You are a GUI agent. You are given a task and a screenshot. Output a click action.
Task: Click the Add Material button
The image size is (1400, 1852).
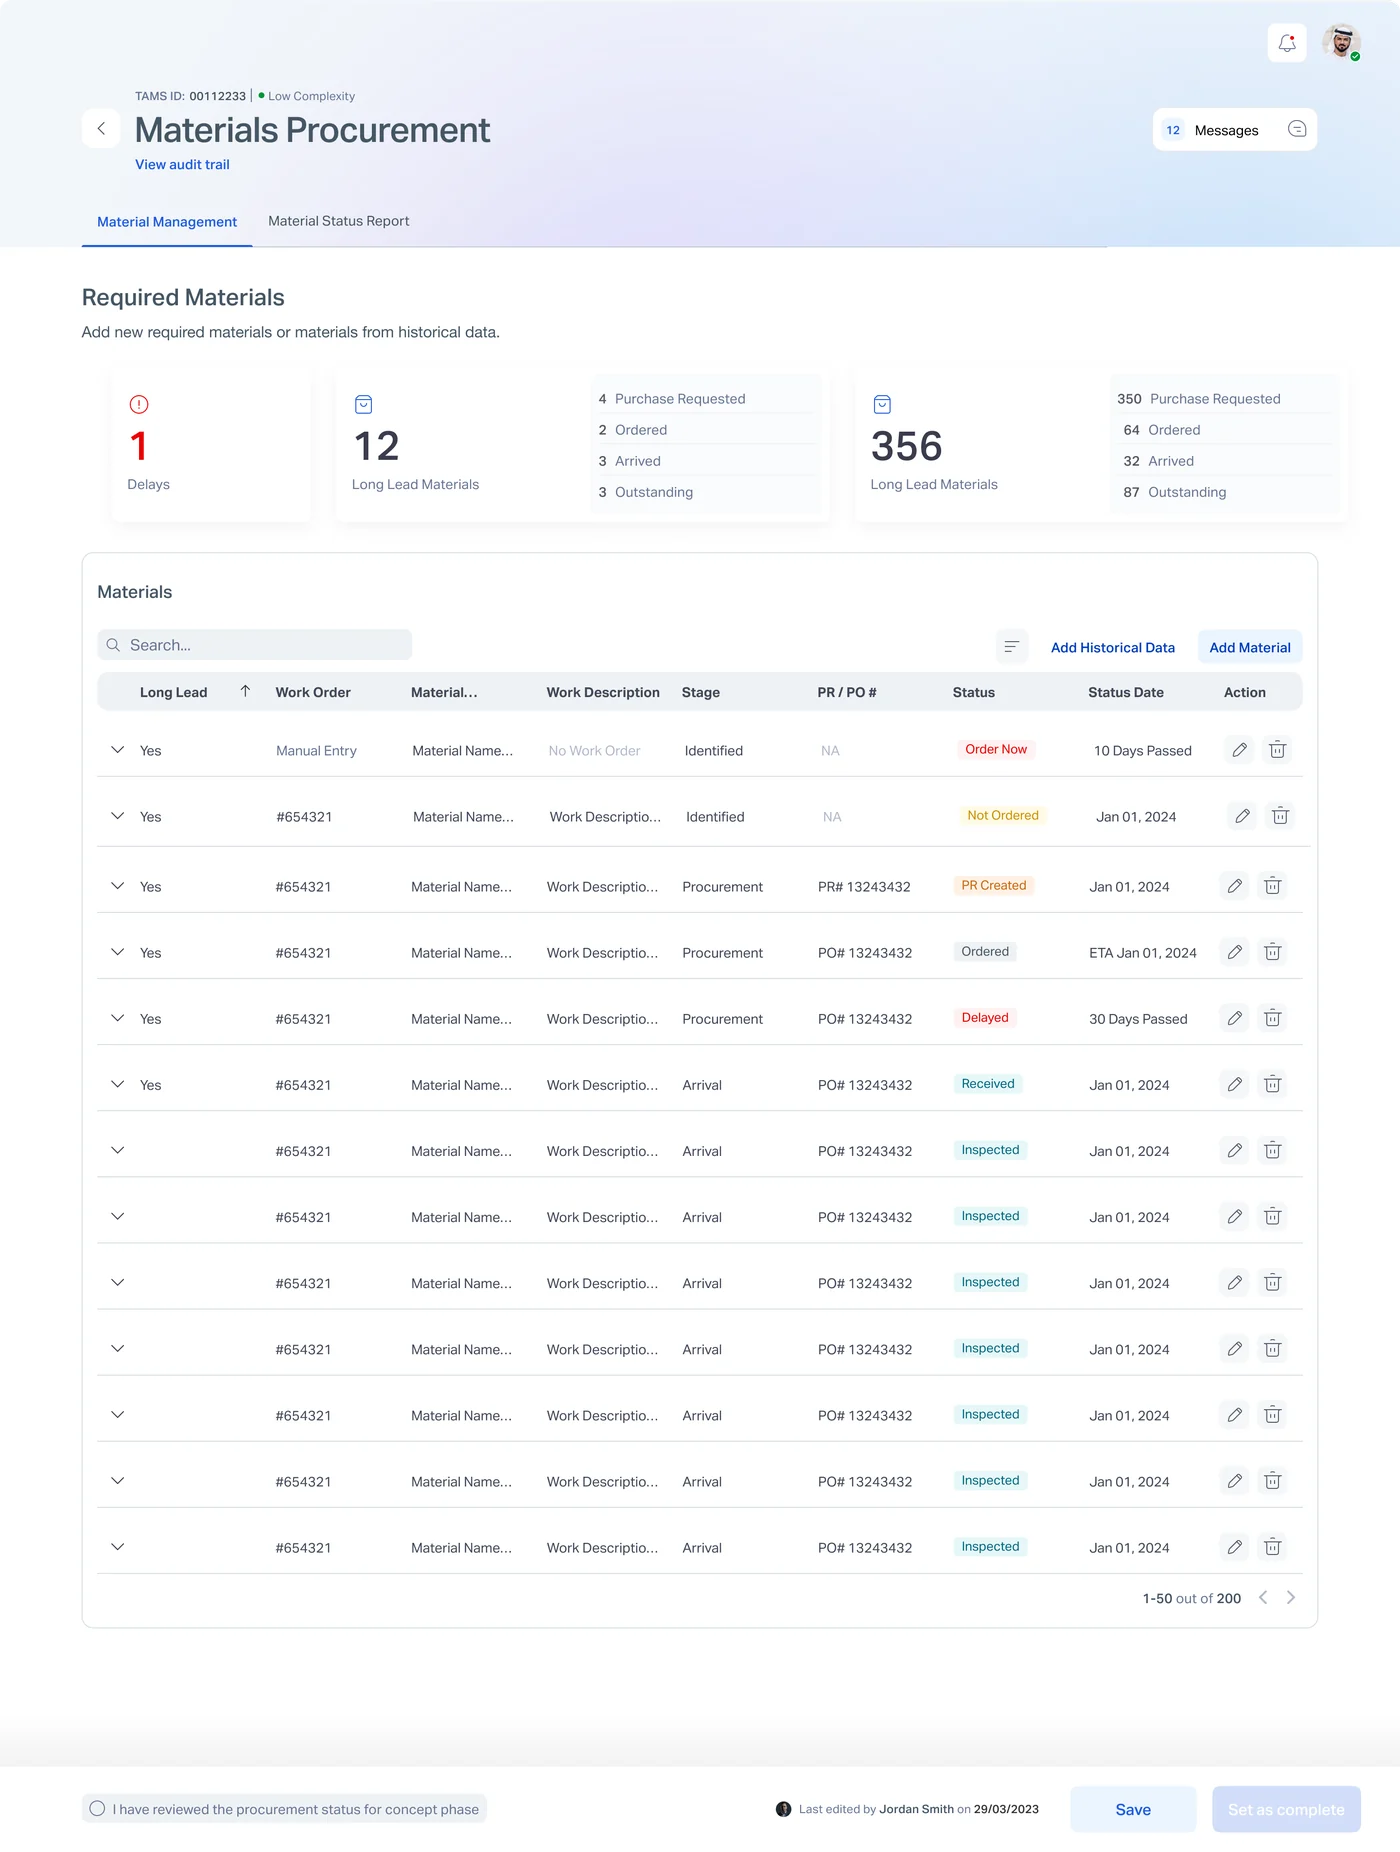1250,647
